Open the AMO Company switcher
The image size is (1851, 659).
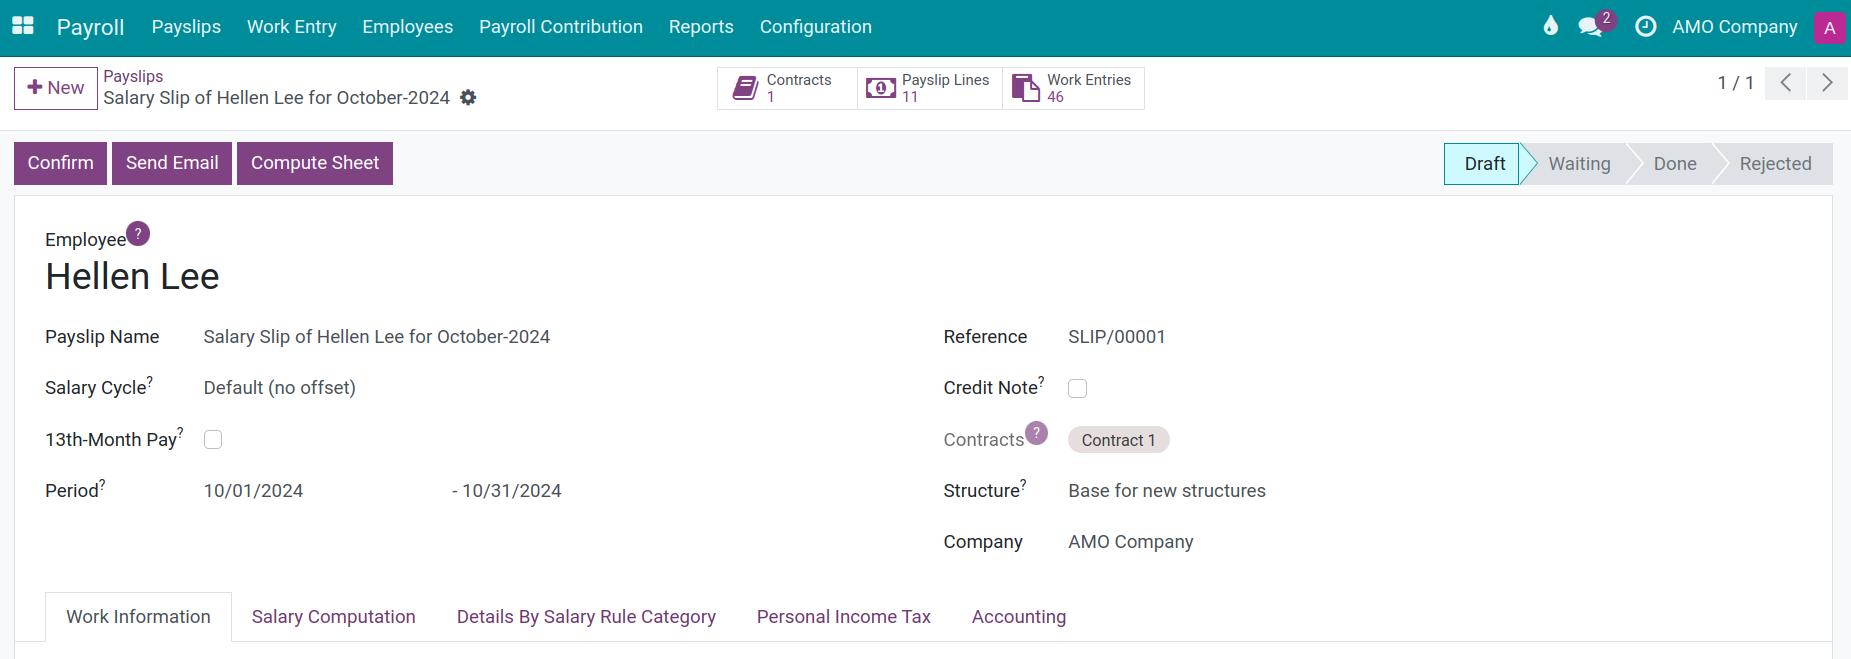point(1735,27)
